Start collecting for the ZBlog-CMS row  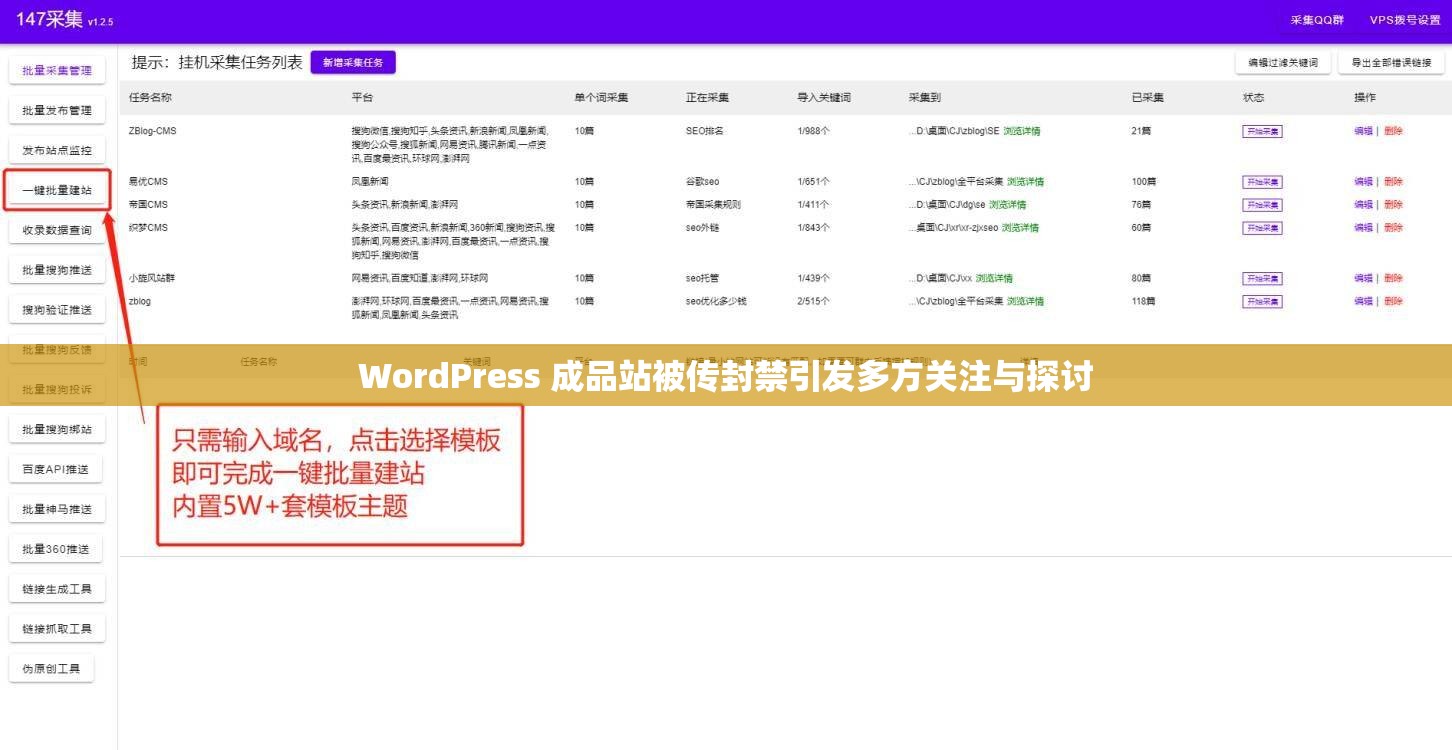tap(1262, 131)
